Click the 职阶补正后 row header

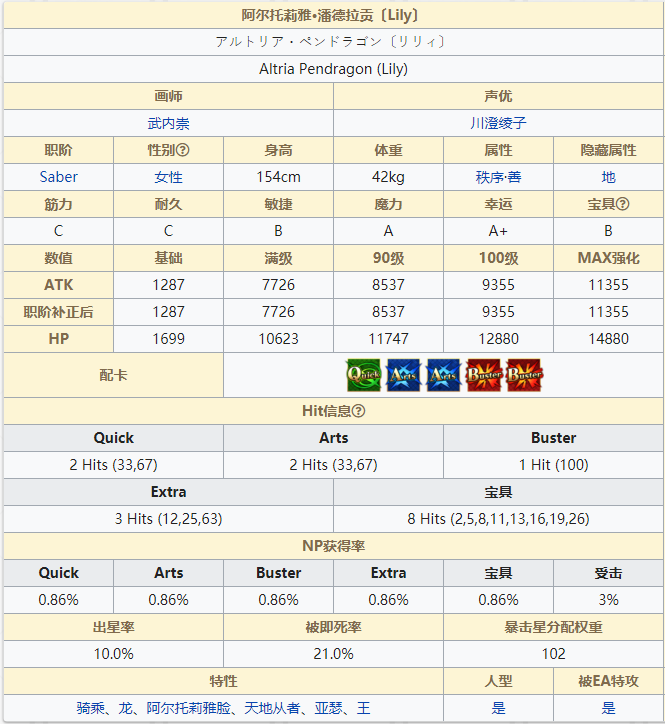coord(59,312)
